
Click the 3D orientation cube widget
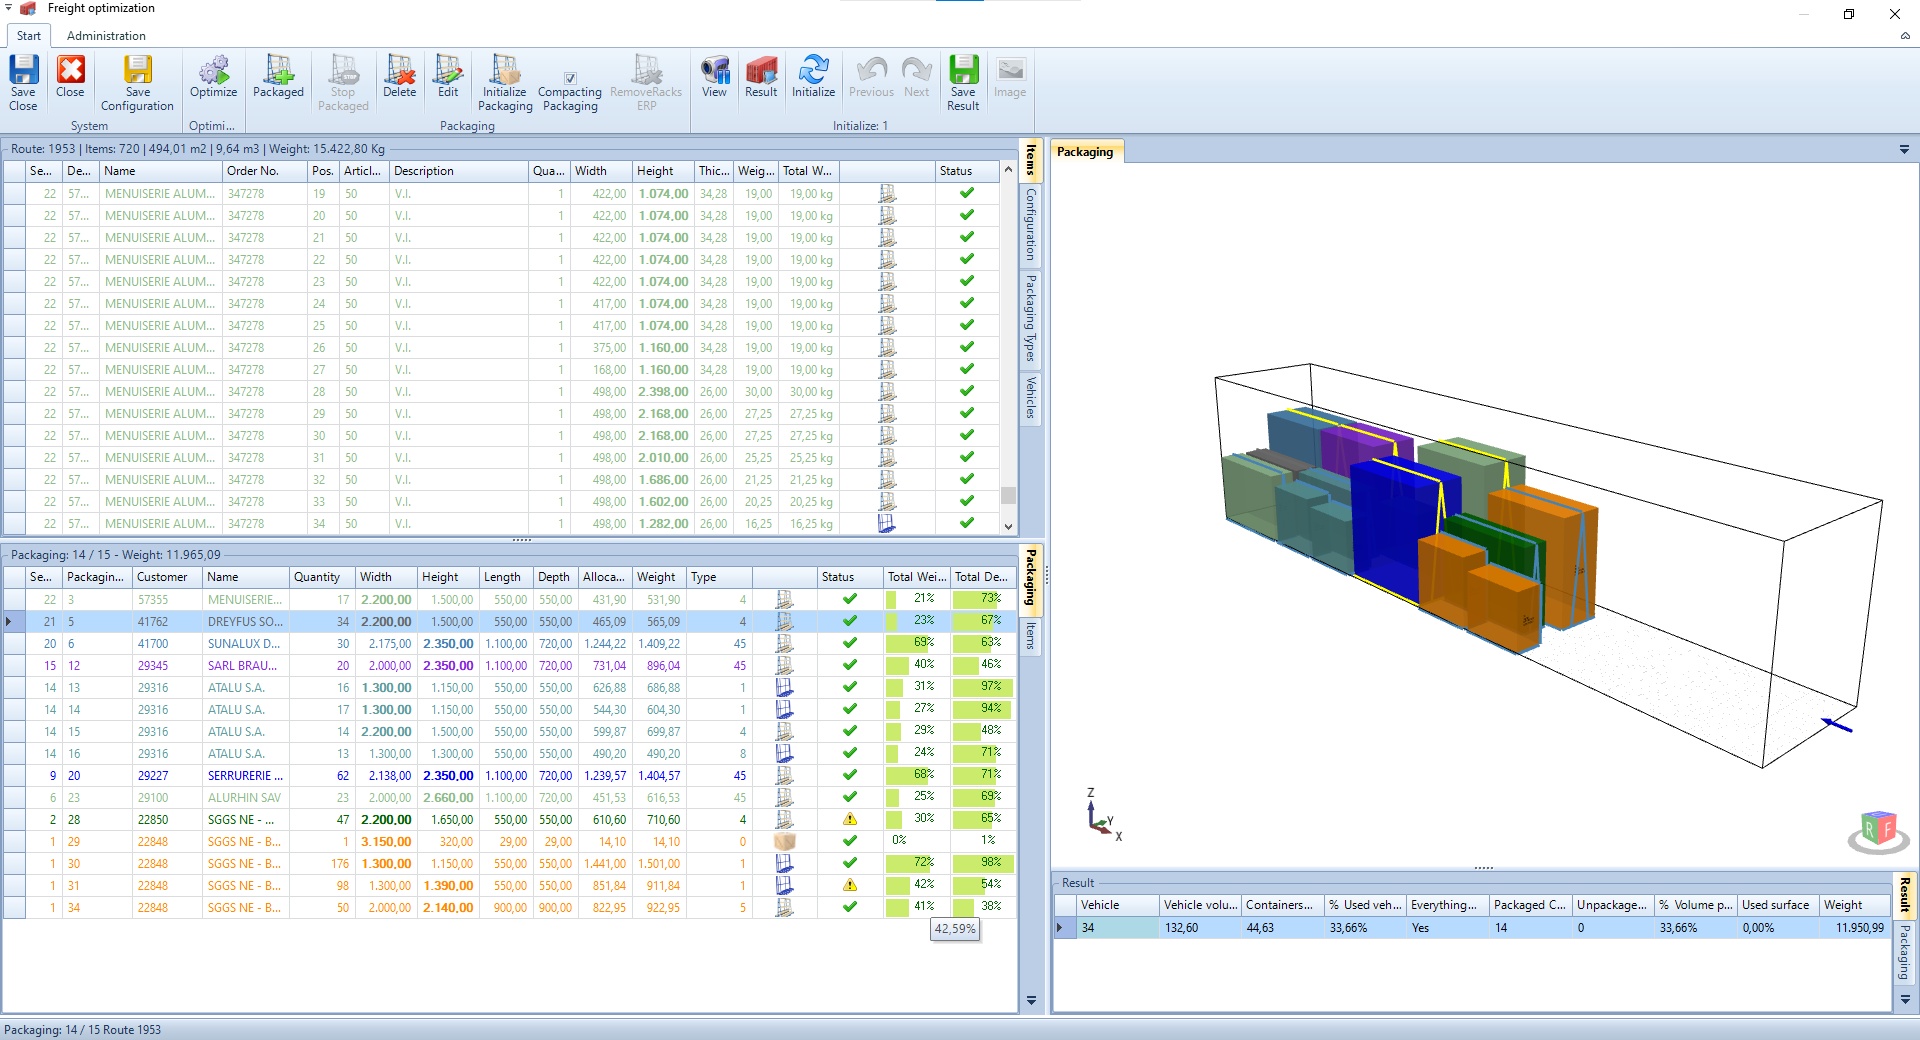[1878, 830]
